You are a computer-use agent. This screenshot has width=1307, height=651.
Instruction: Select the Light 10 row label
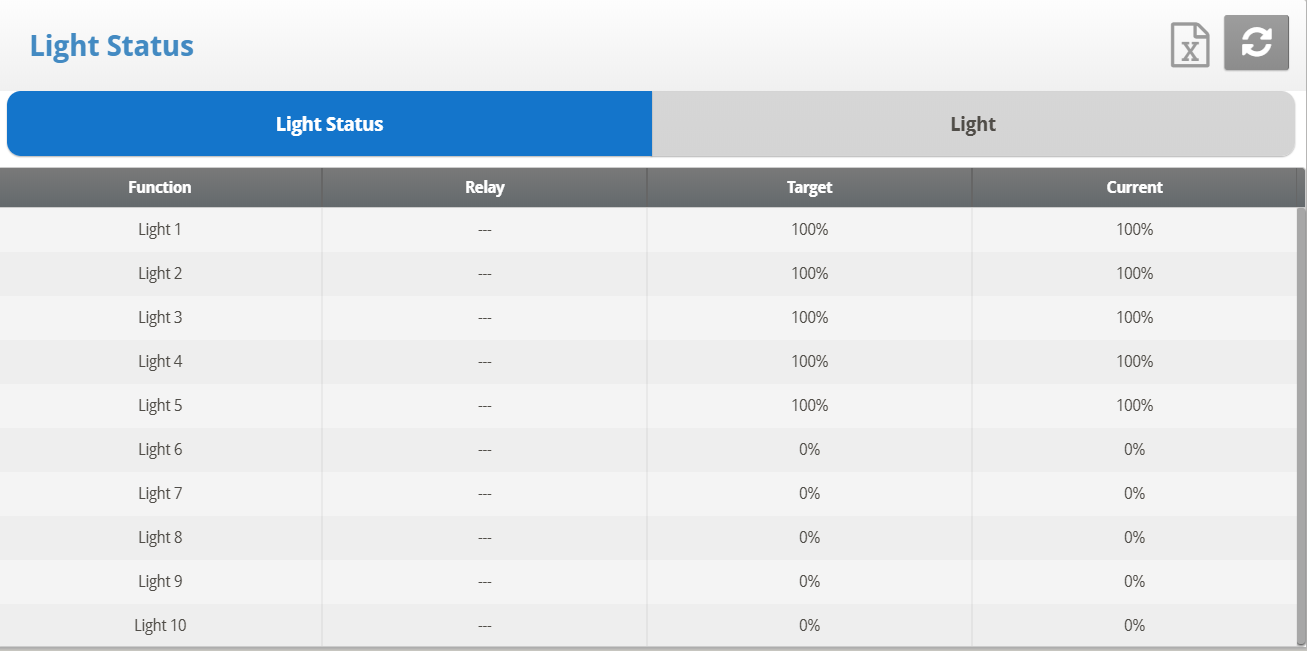(x=160, y=625)
